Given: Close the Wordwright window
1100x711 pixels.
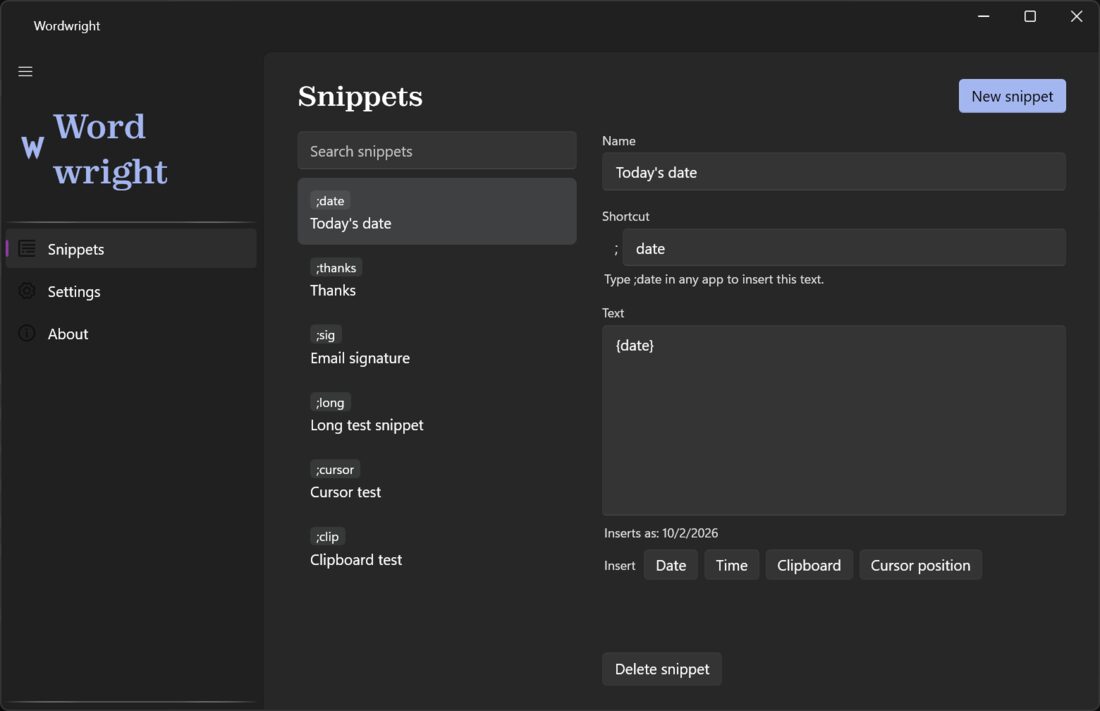Looking at the screenshot, I should coord(1076,16).
